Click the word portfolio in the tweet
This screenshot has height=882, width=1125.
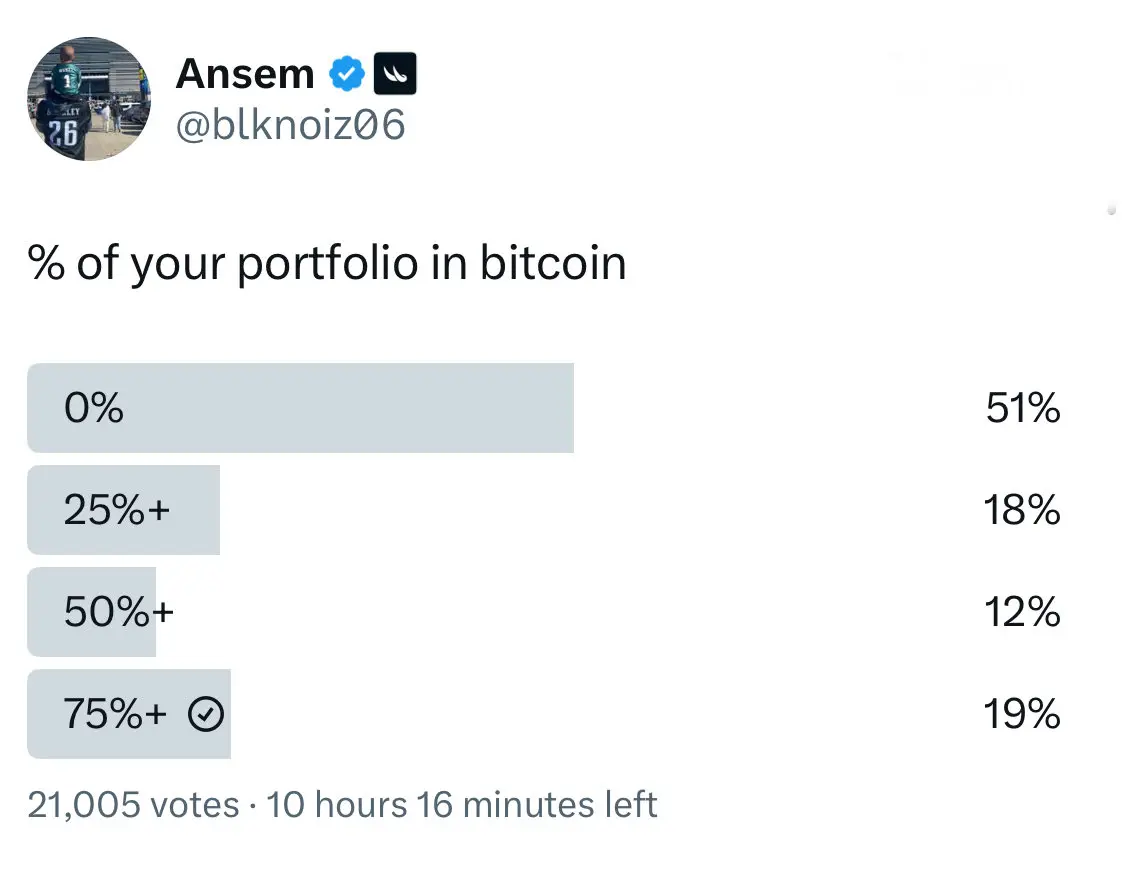(327, 263)
